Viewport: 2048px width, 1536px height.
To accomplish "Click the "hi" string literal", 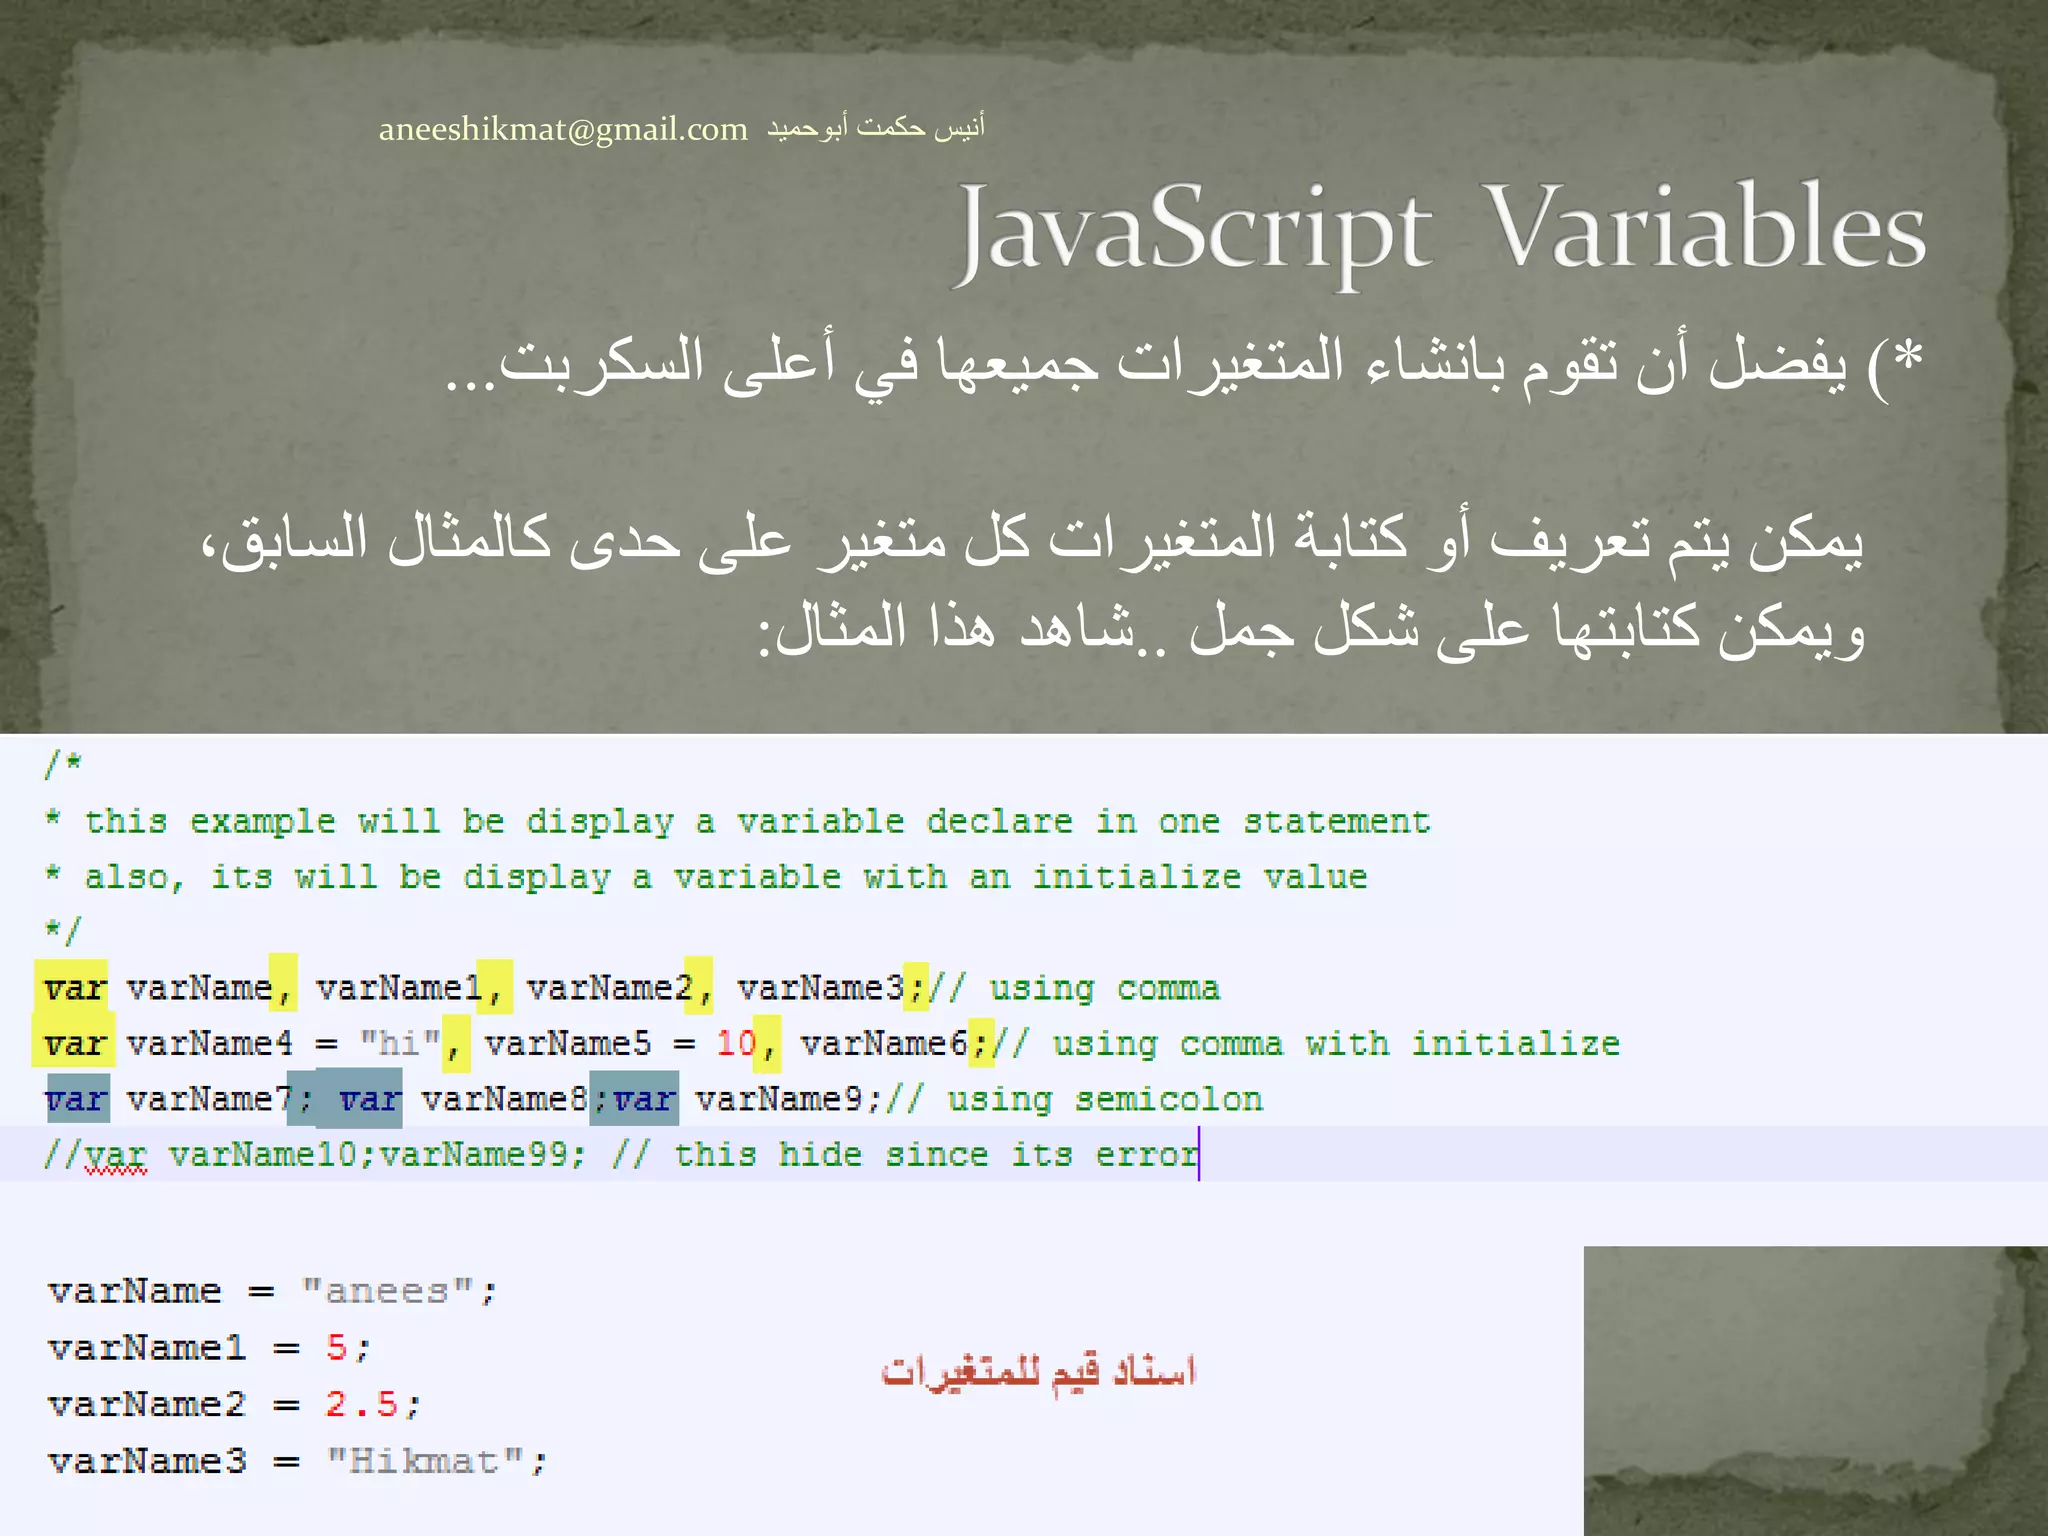I will pos(399,1044).
